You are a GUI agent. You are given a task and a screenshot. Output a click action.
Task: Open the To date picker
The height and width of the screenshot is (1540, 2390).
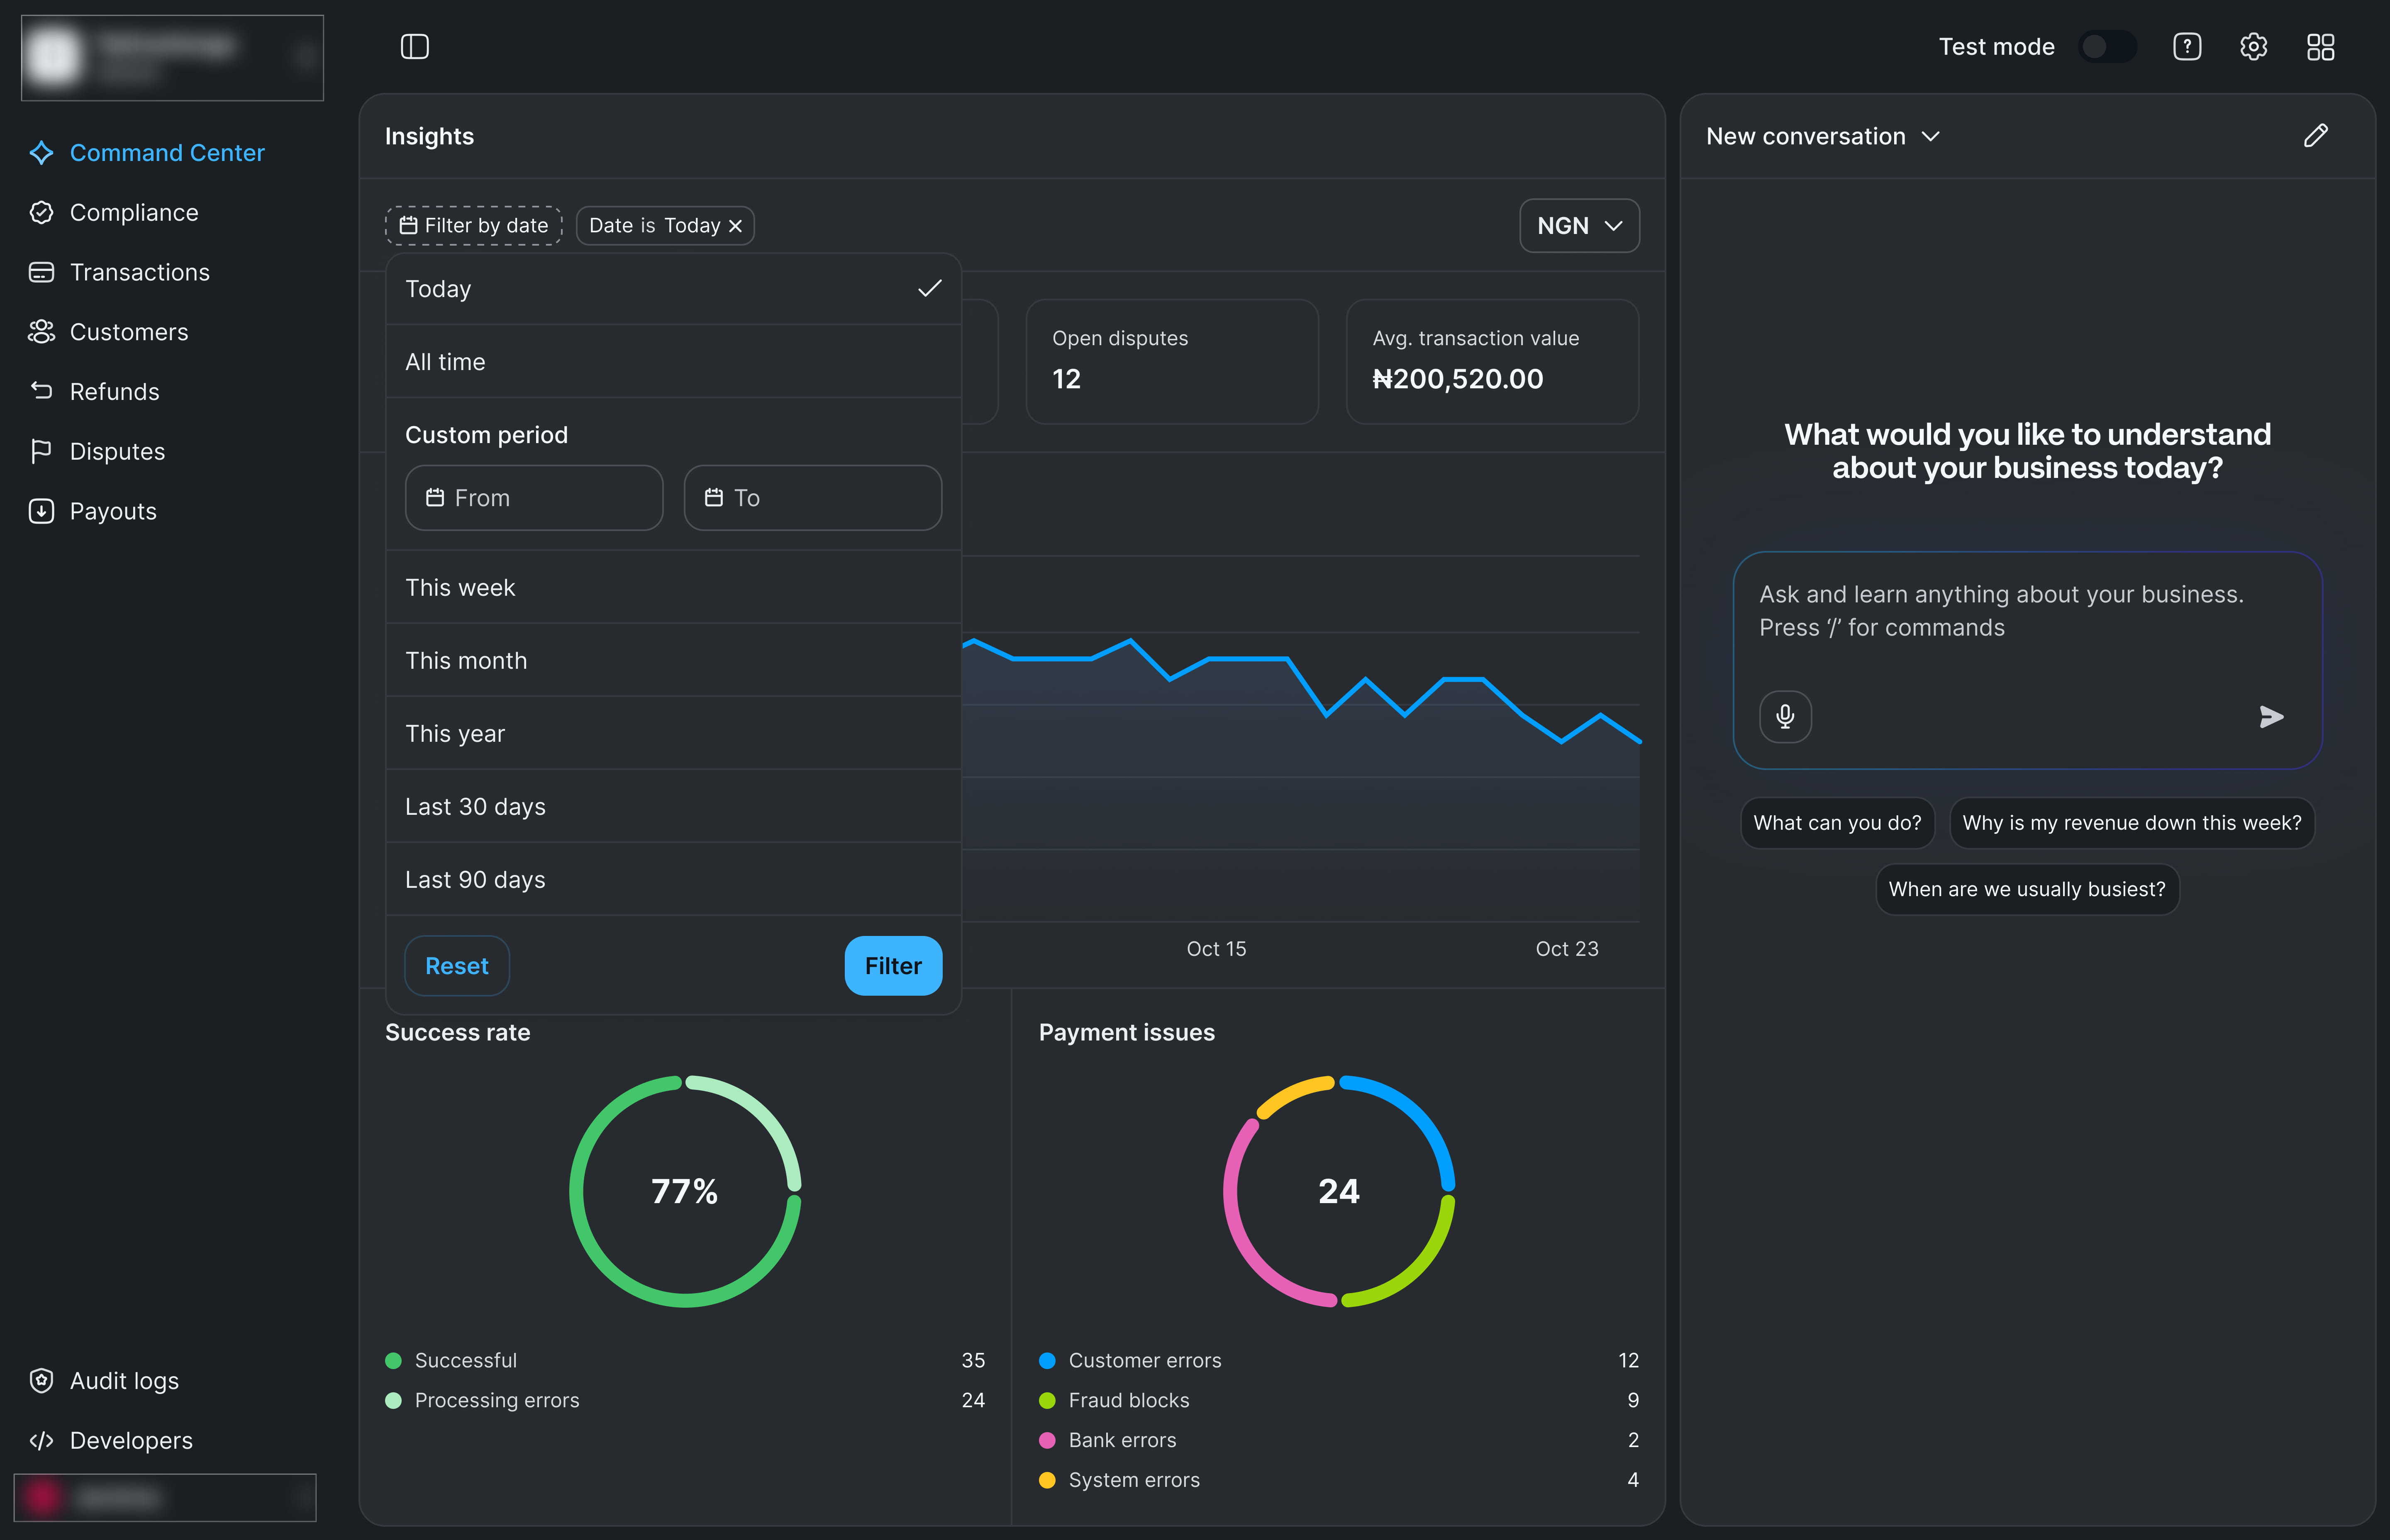click(x=813, y=498)
